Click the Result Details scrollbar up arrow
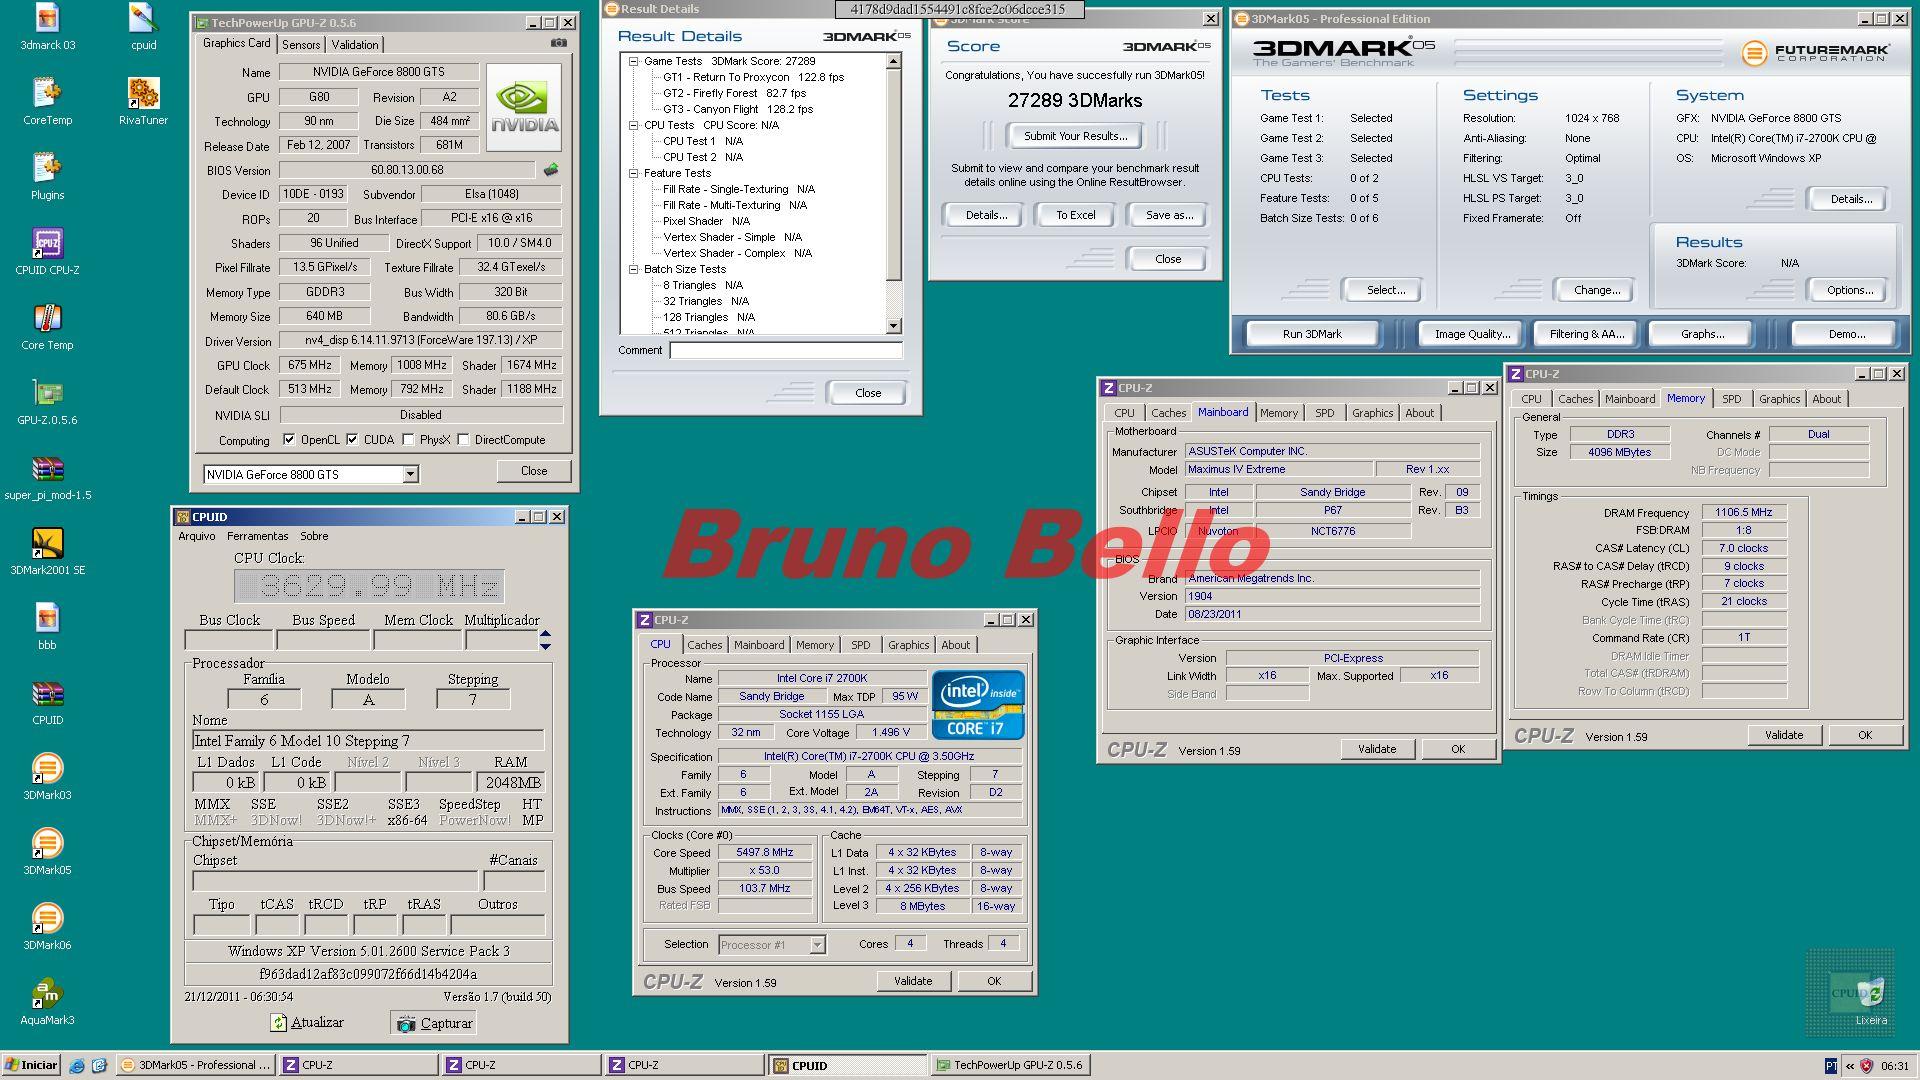The height and width of the screenshot is (1080, 1920). point(894,61)
